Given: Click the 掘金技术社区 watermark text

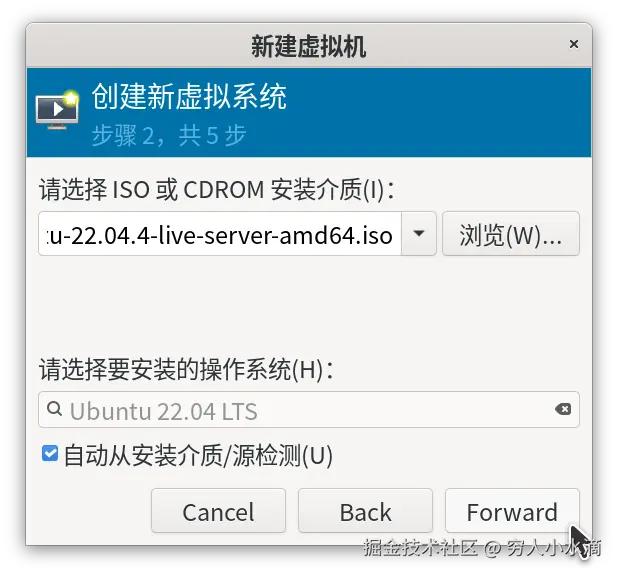Looking at the screenshot, I should click(421, 548).
